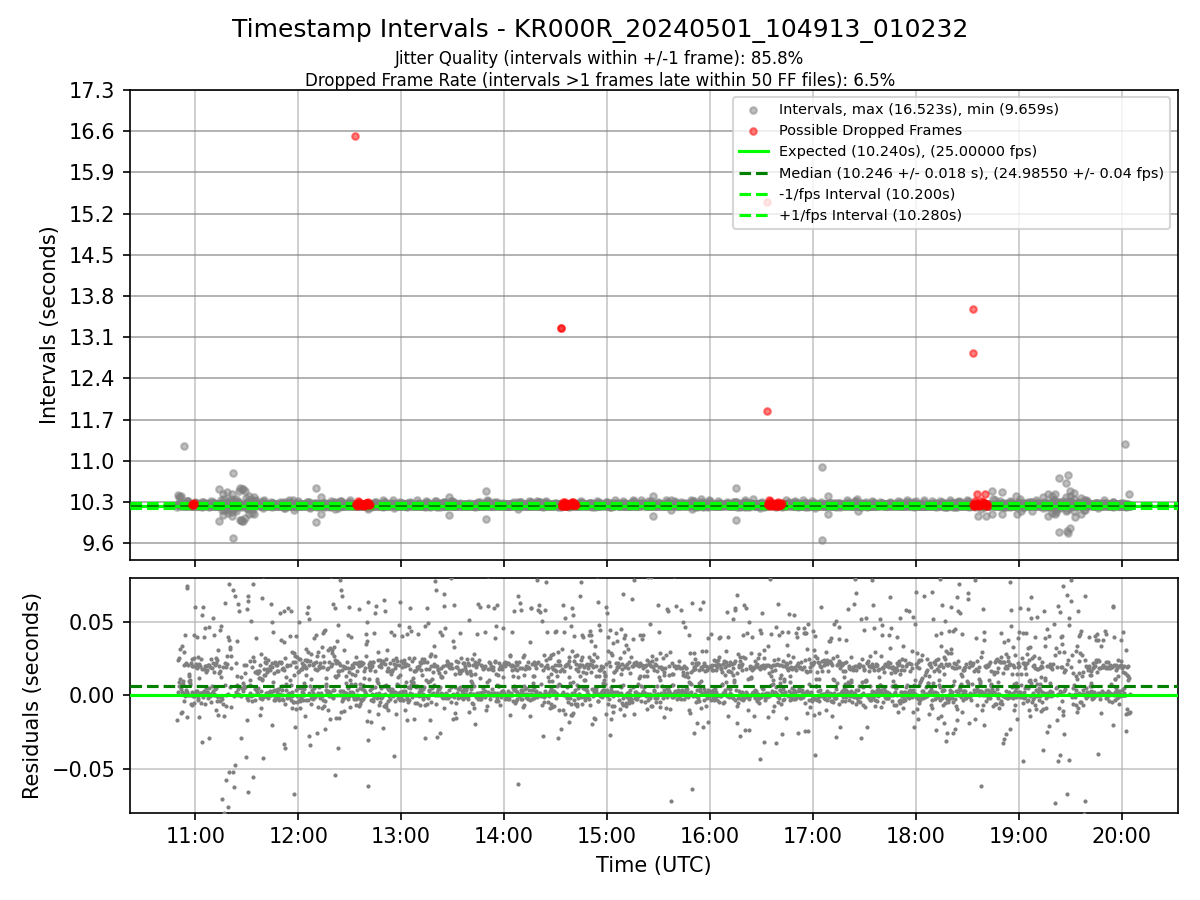1200x900 pixels.
Task: Click the "Residuals (seconds)" y-axis label
Action: 31,696
